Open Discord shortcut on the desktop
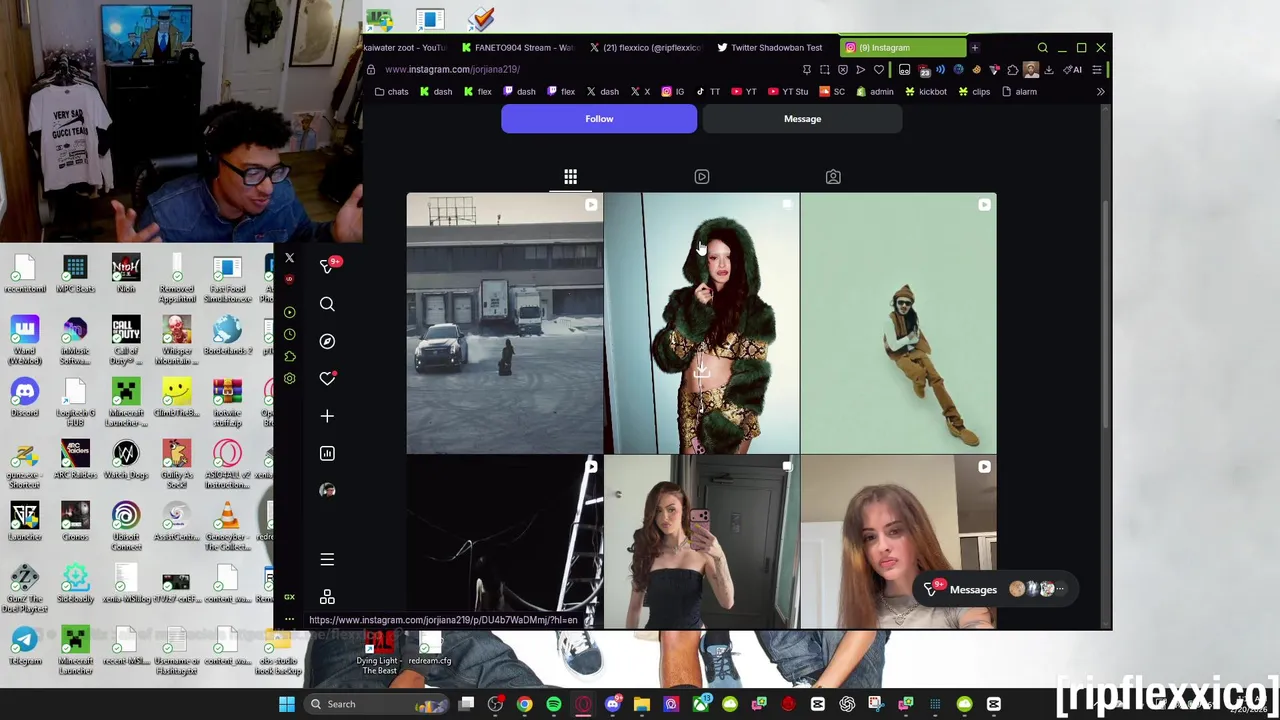Viewport: 1280px width, 720px height. [25, 398]
